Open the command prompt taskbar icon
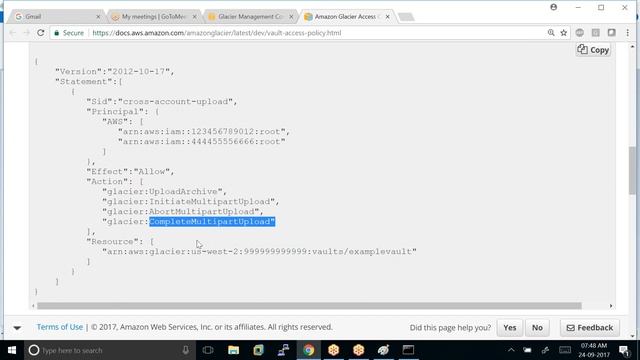 pos(408,350)
